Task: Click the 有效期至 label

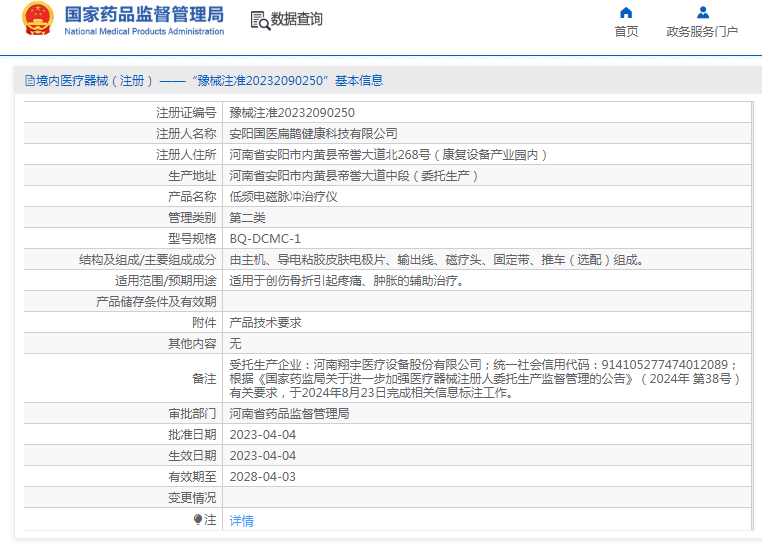Action: [x=192, y=477]
